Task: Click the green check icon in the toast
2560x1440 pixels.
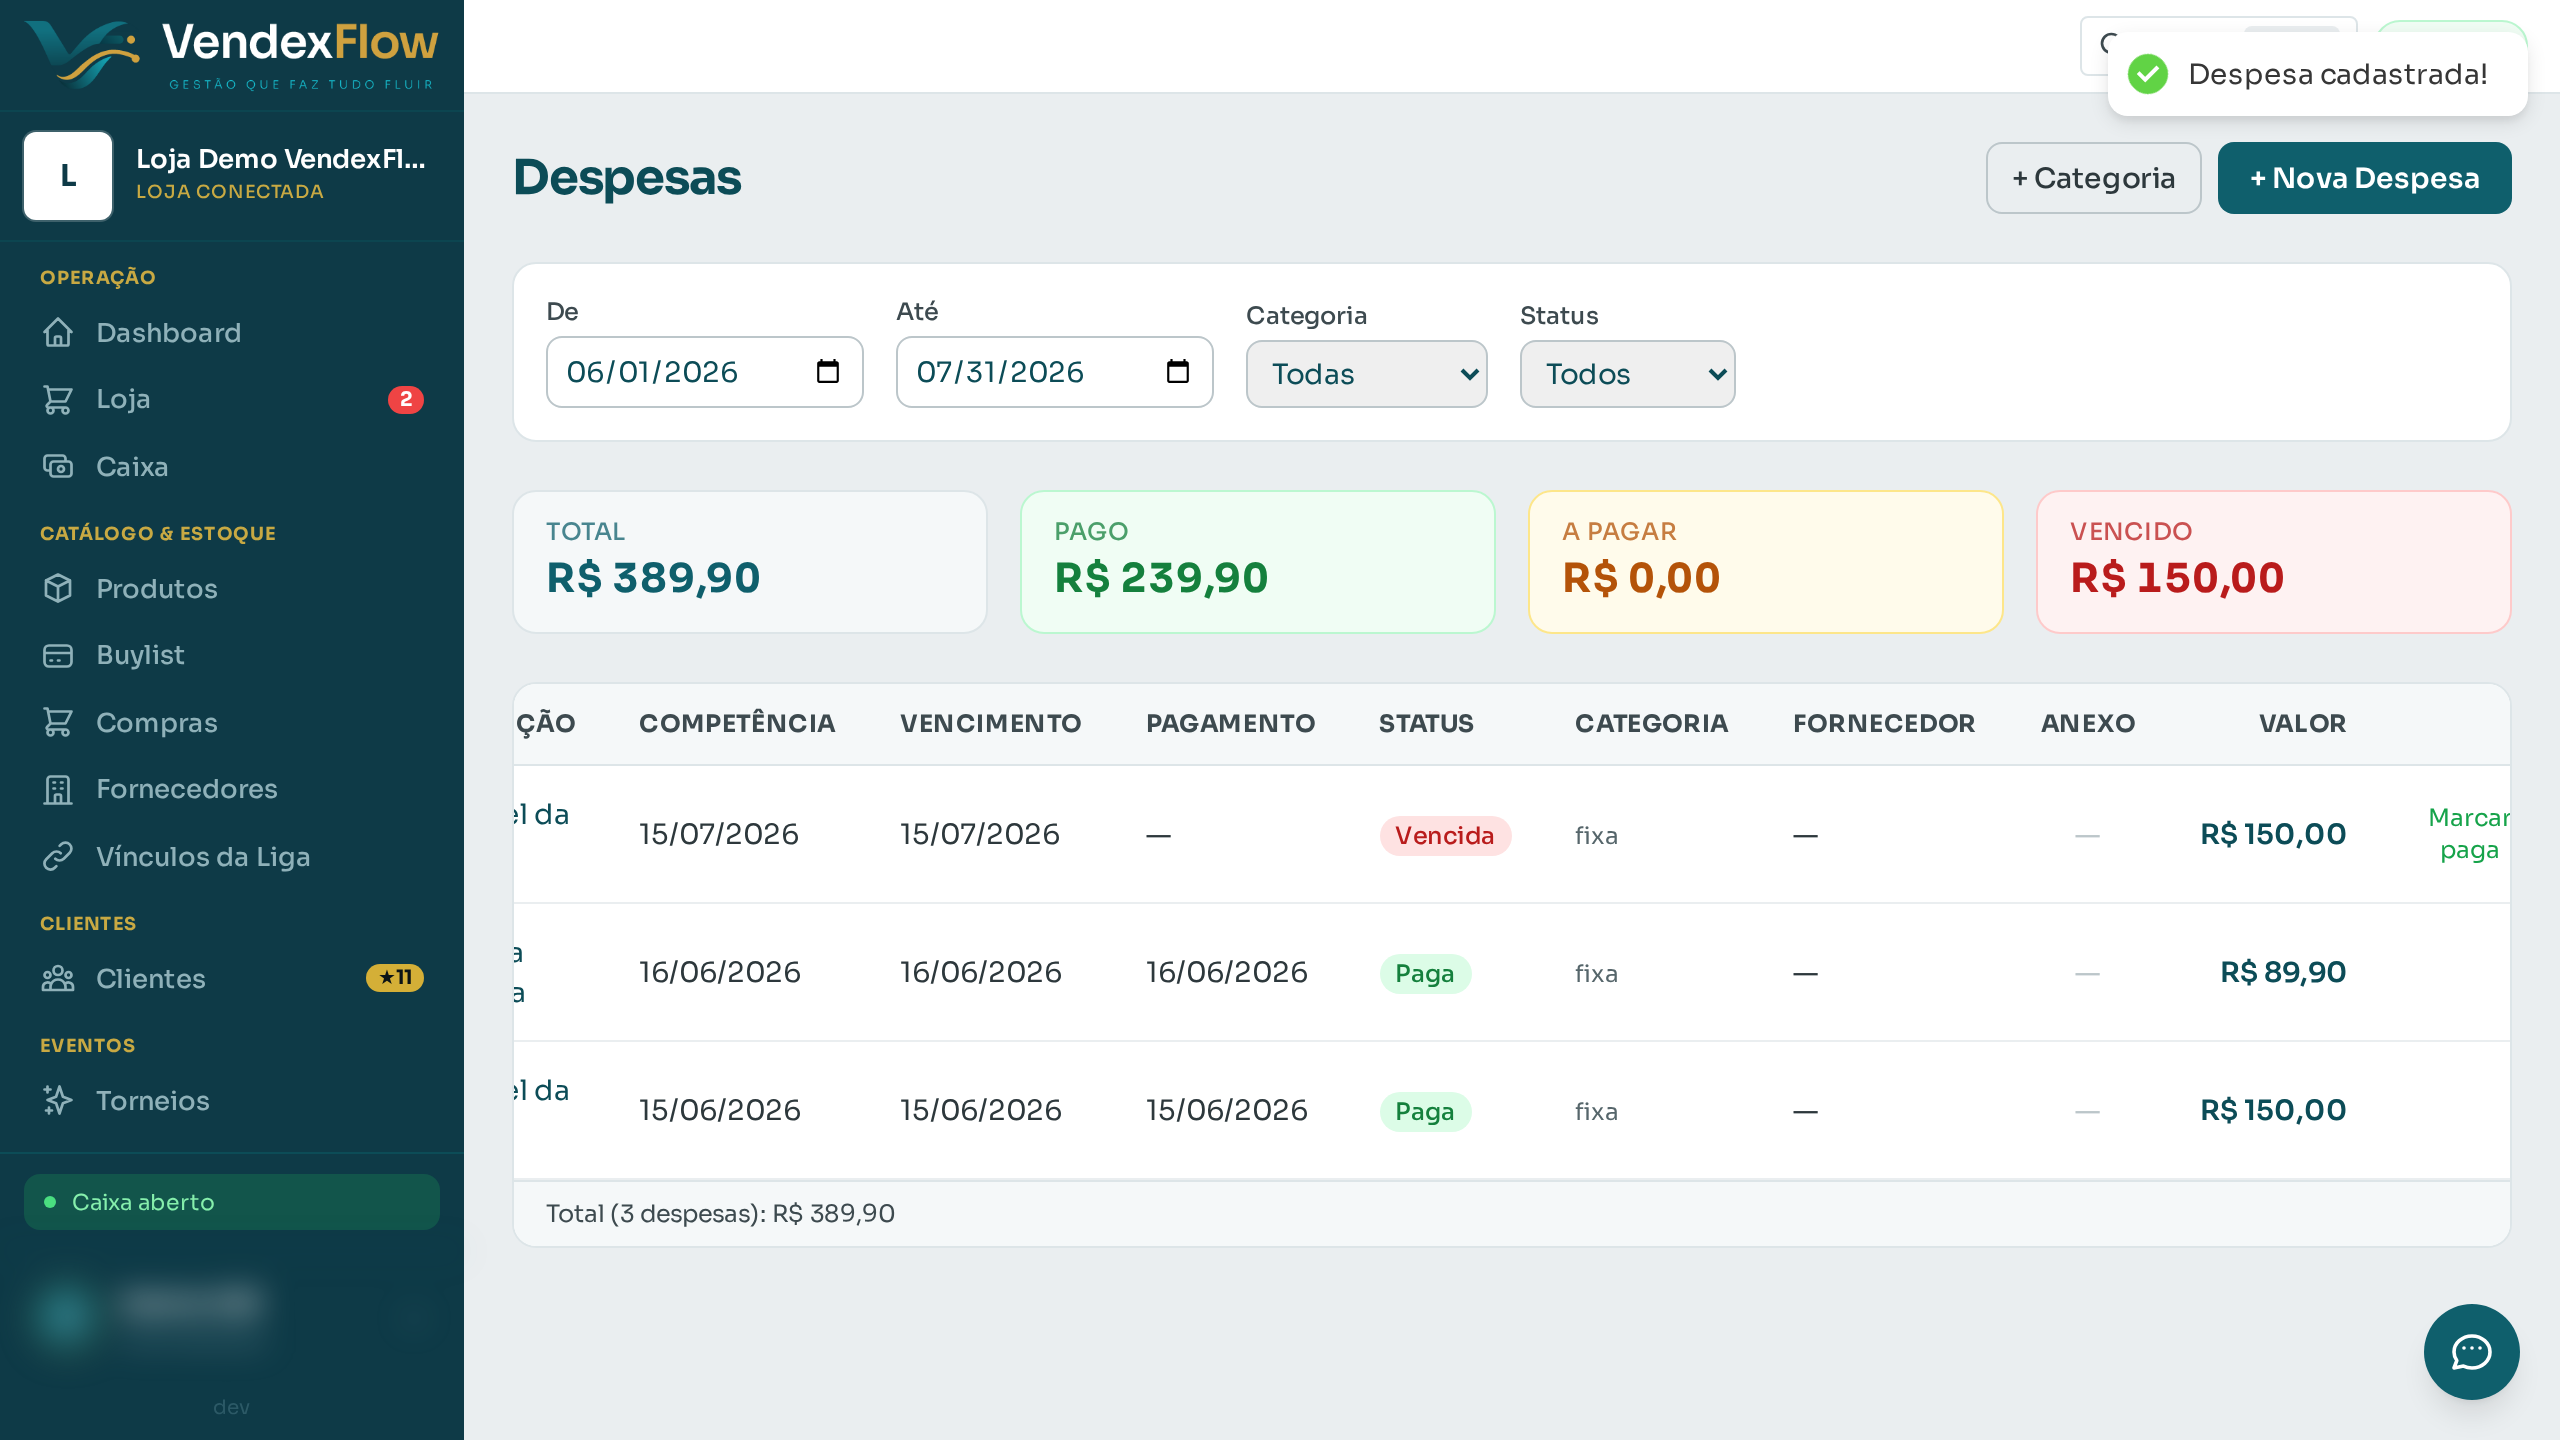Action: click(2148, 74)
